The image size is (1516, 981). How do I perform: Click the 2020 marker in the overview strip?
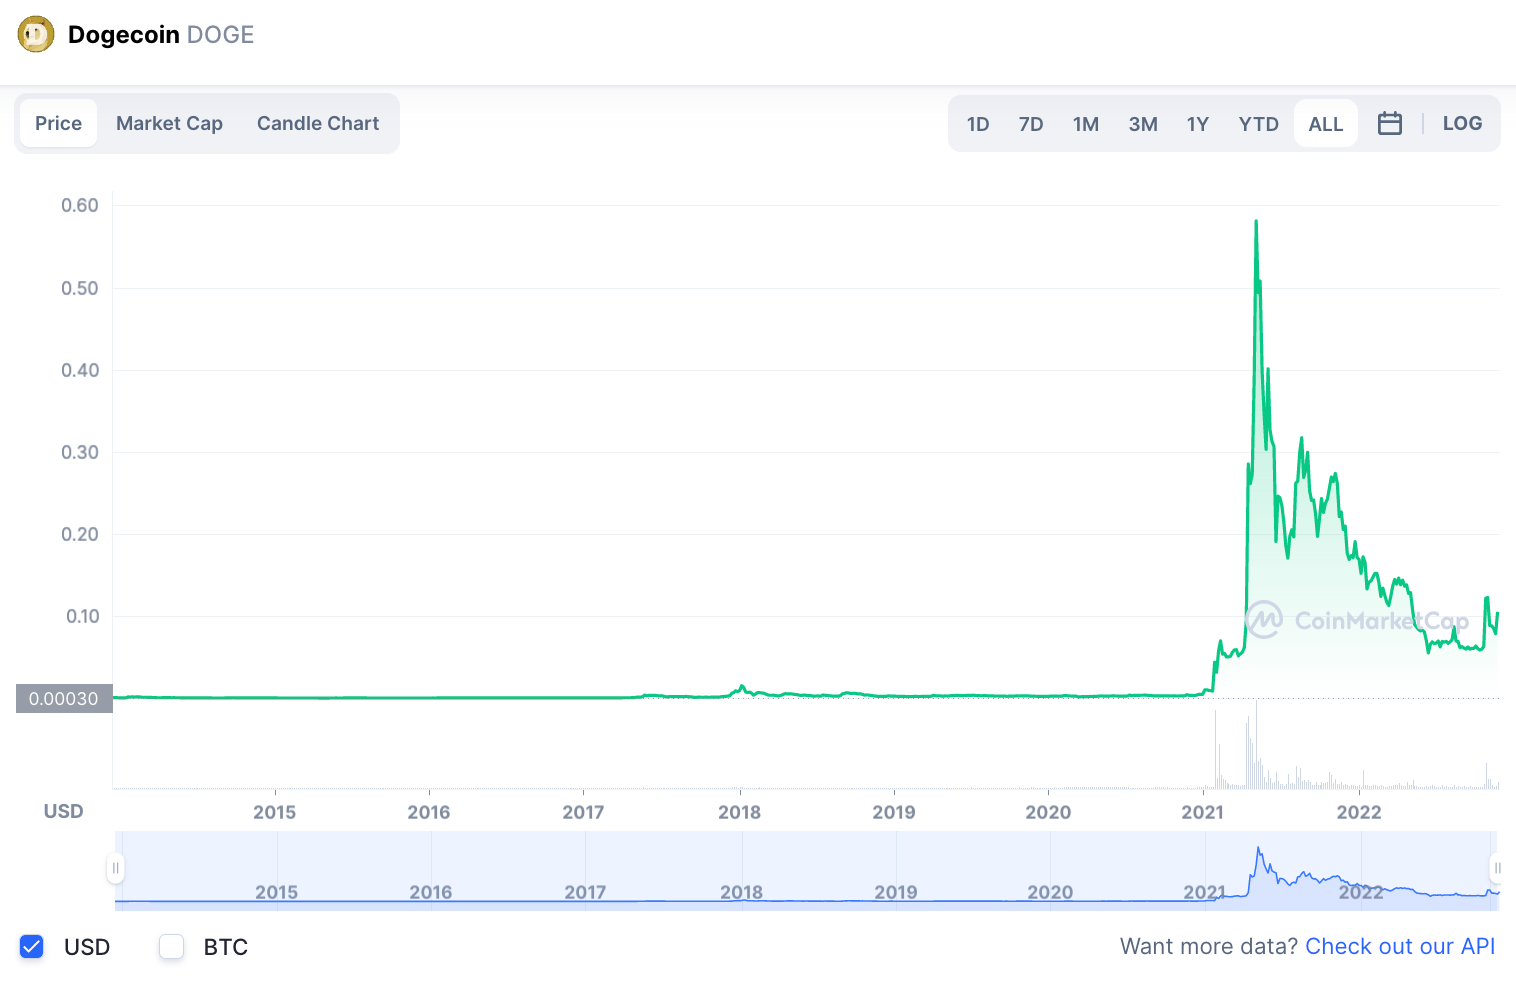click(1050, 891)
